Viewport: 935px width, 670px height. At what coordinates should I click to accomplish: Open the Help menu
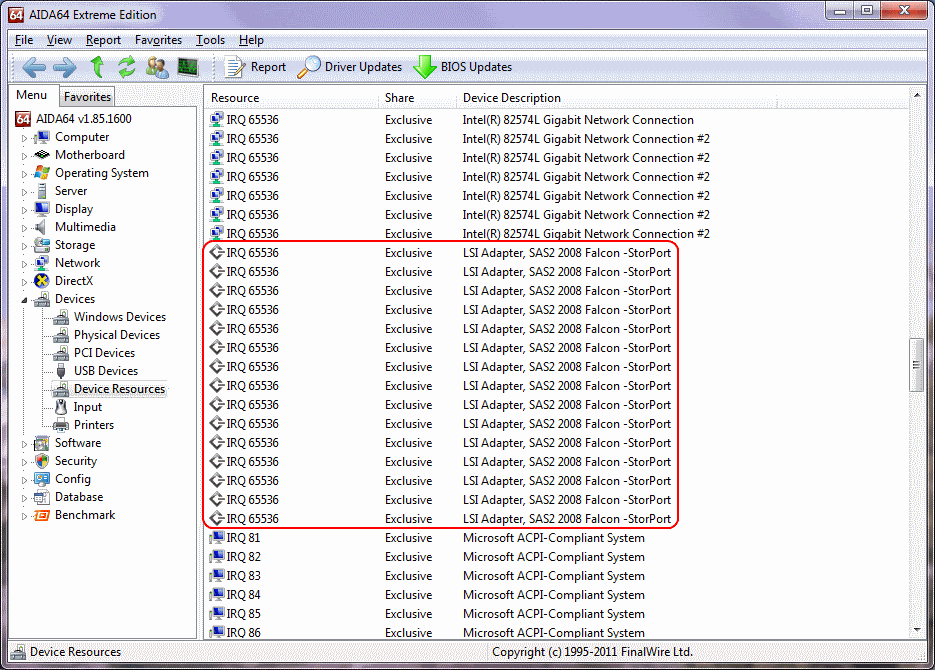point(251,40)
